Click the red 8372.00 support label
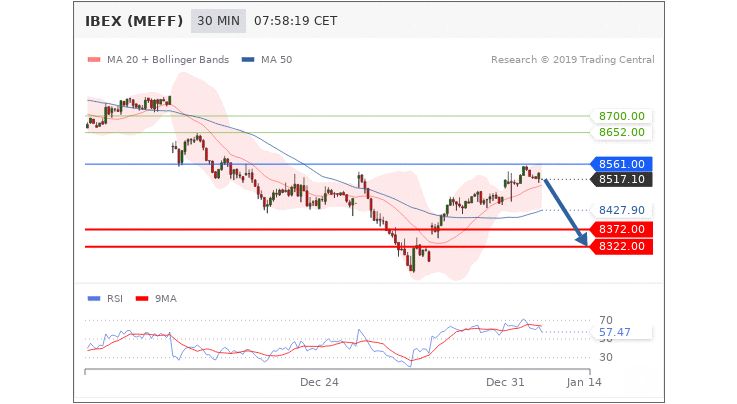 621,229
